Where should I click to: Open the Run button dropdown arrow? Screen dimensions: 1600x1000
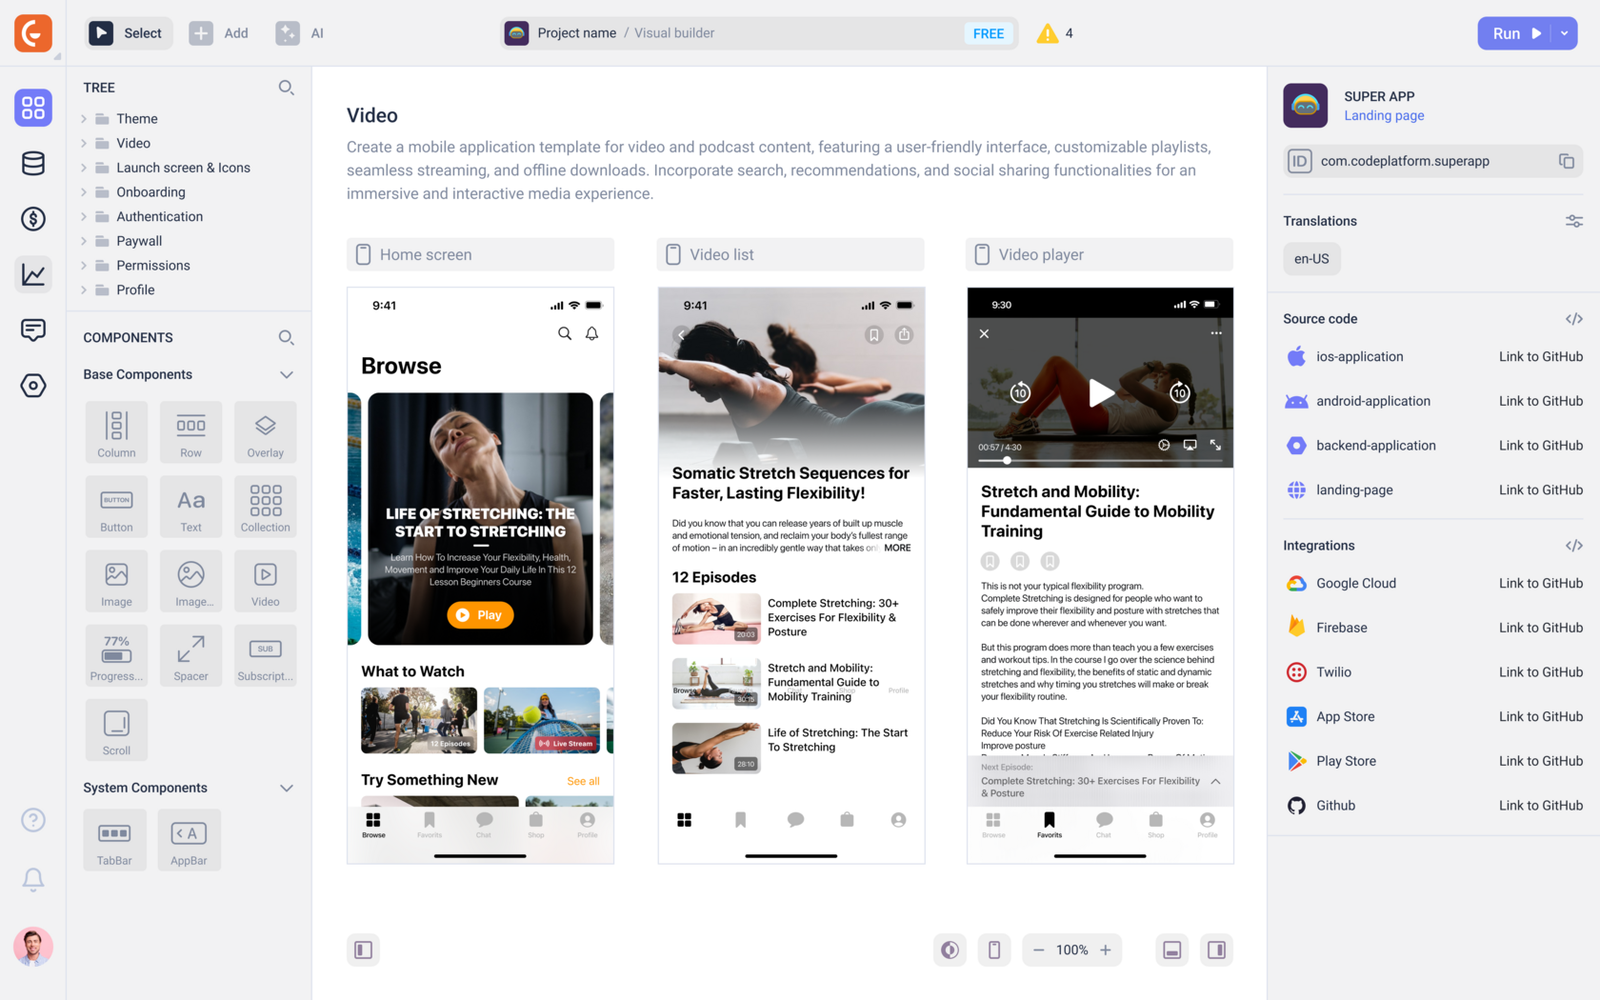point(1565,33)
